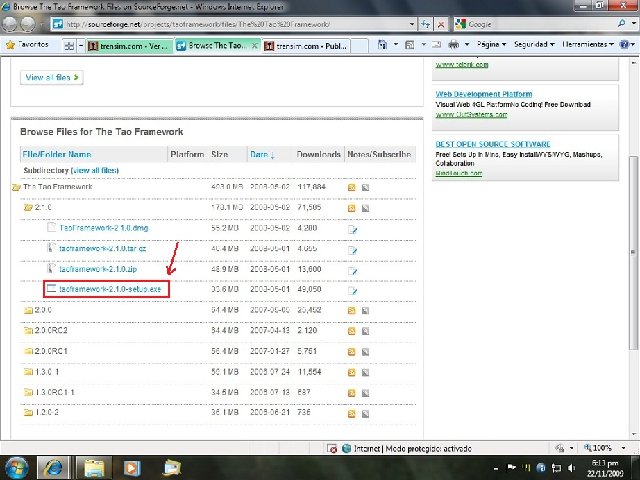
Task: Download taoframework-2.1.0-setup.exe
Action: pos(109,289)
